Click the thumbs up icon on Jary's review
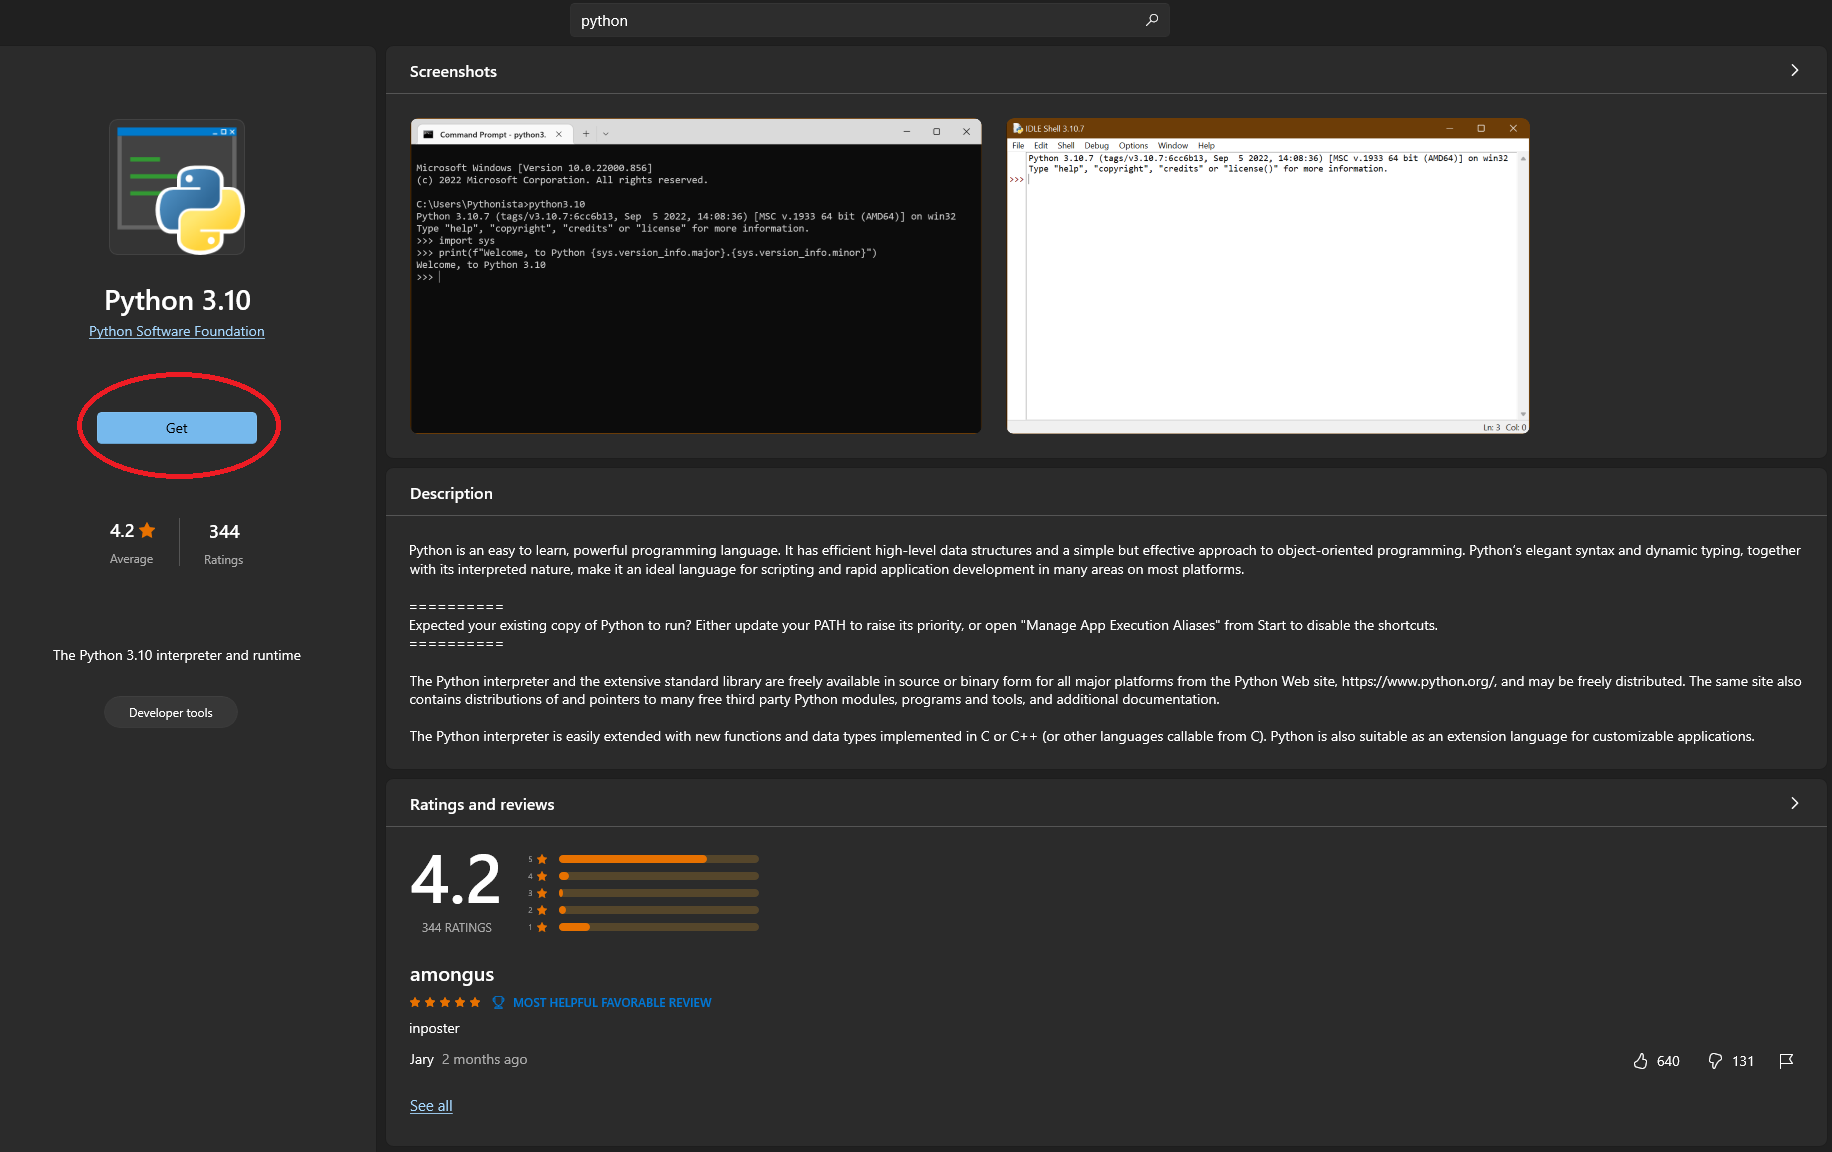1832x1152 pixels. click(1641, 1061)
